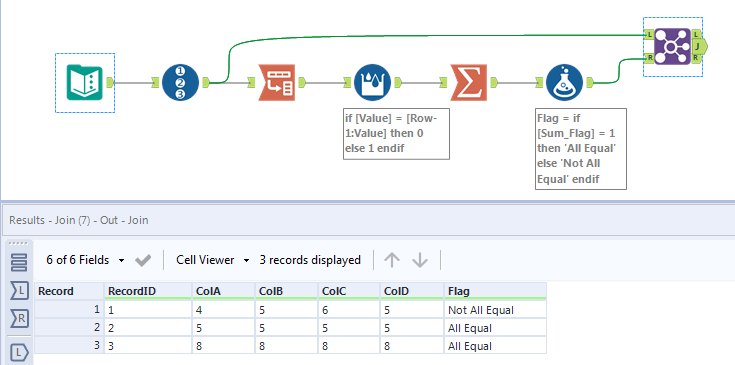Image resolution: width=735 pixels, height=365 pixels.
Task: Click Transpose tool output anchor
Action: [302, 83]
